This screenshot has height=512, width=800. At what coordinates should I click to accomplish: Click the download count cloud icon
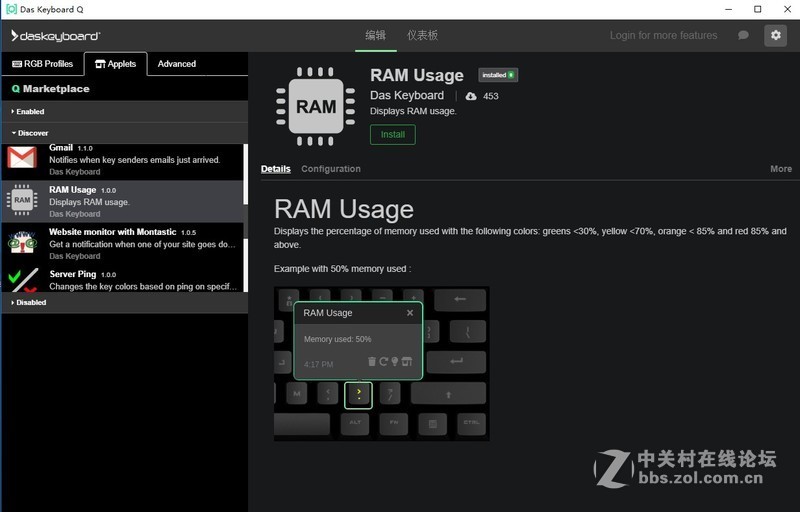[x=472, y=96]
